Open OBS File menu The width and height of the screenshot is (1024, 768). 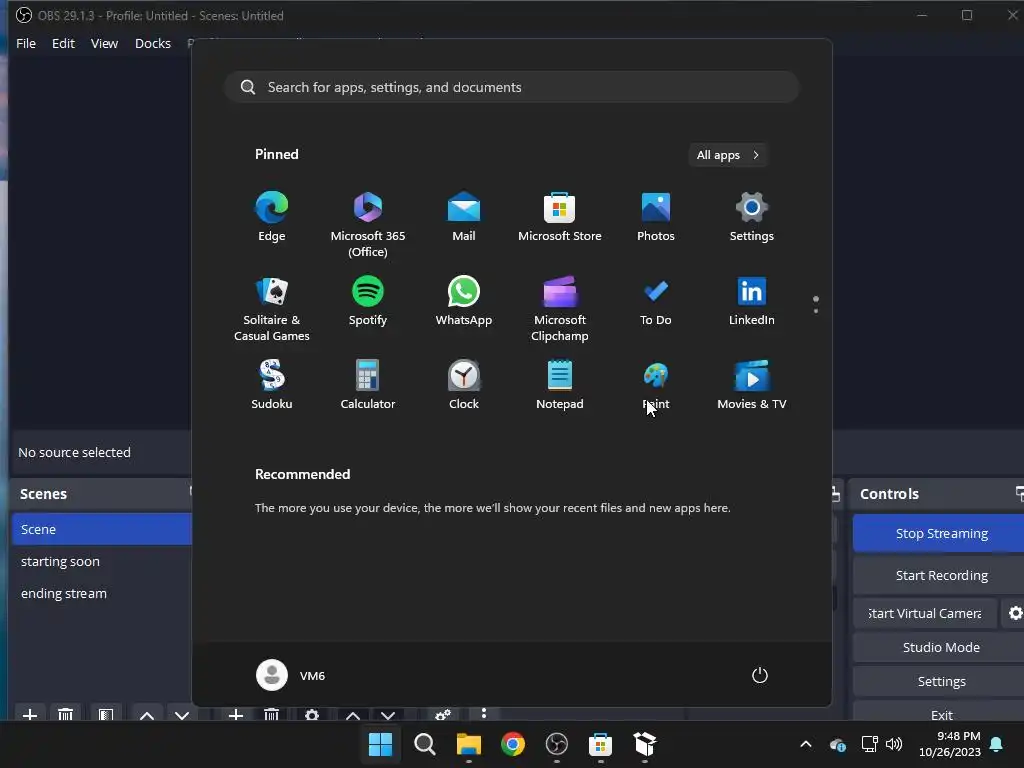point(26,43)
